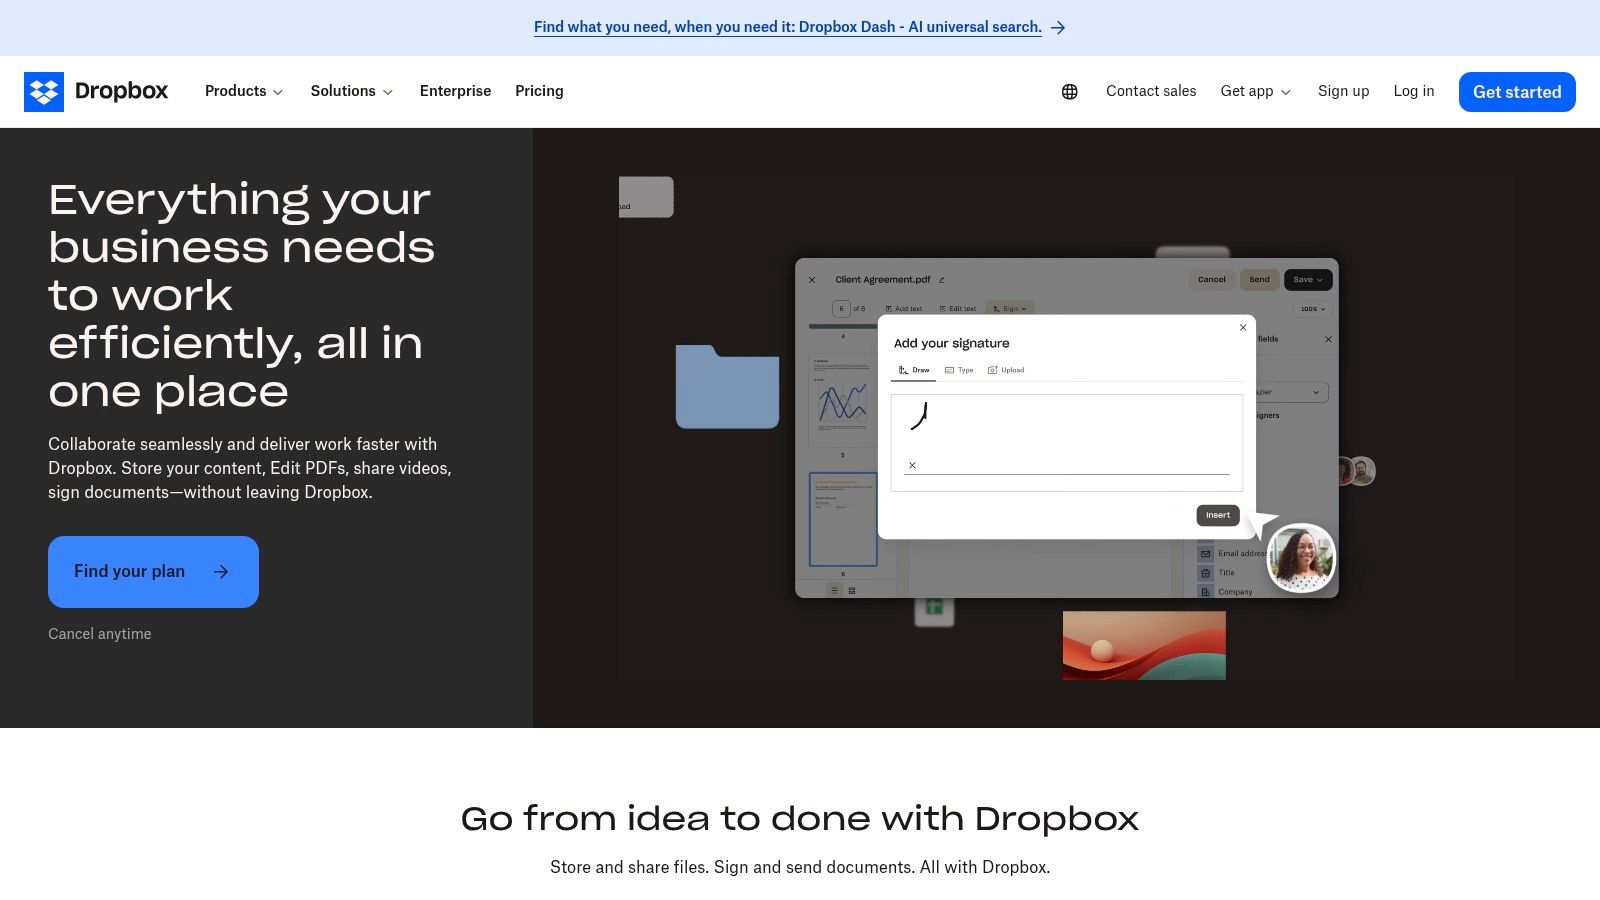The width and height of the screenshot is (1600, 900).
Task: Select the Add text tool icon
Action: (890, 308)
